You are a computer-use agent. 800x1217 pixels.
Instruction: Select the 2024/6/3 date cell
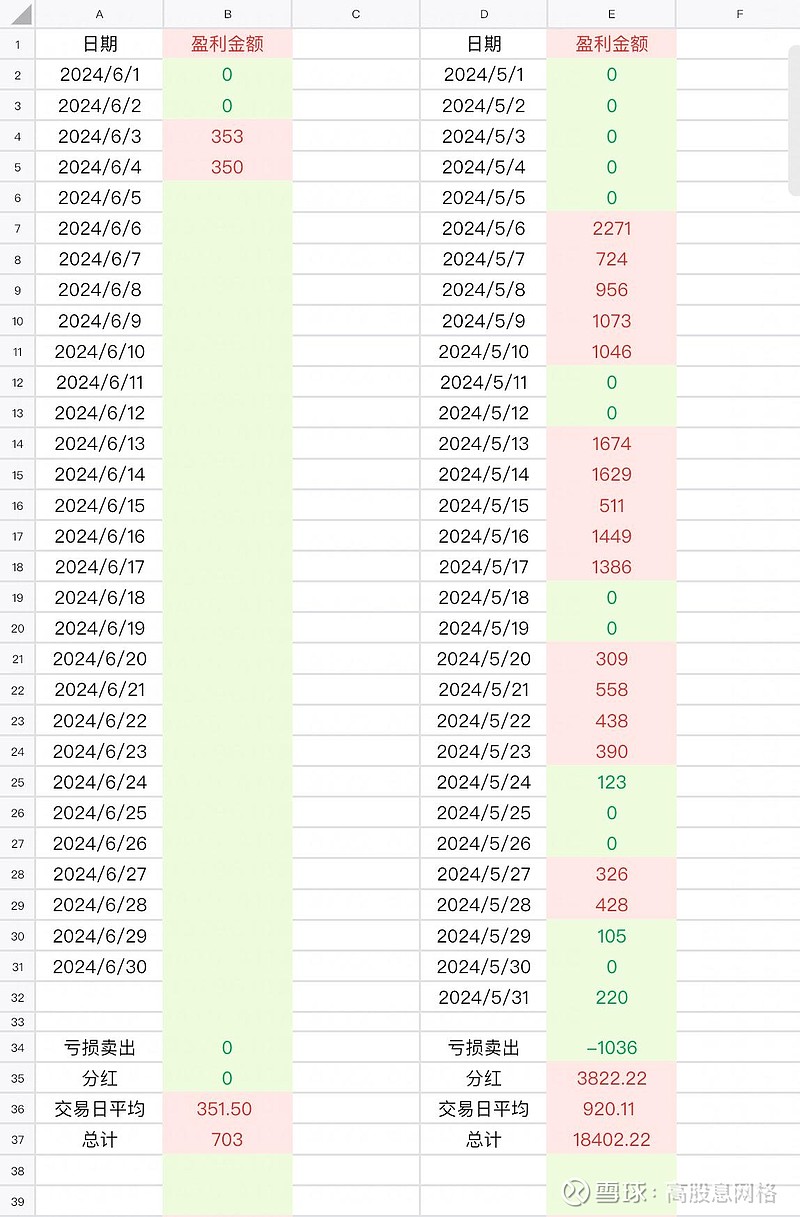[99, 137]
